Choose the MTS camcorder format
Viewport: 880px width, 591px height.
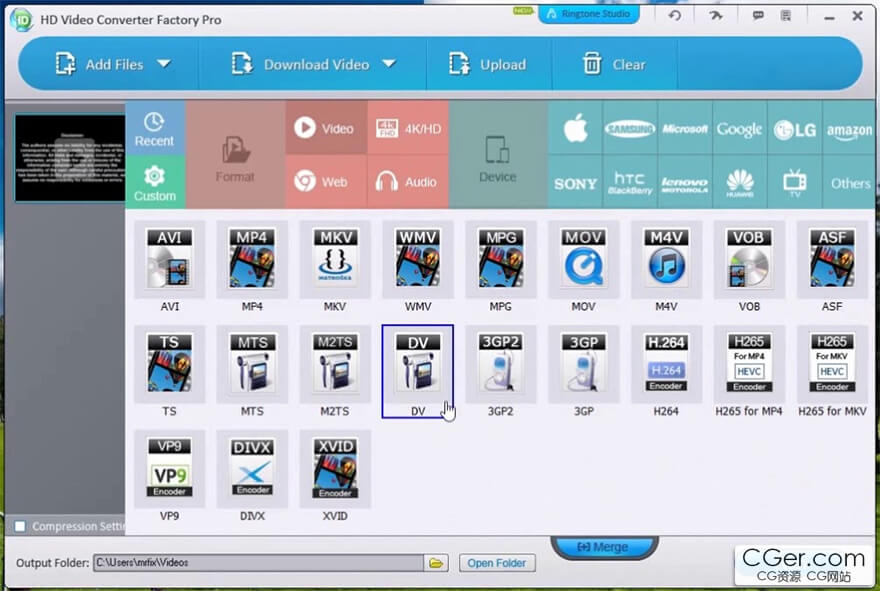click(252, 364)
